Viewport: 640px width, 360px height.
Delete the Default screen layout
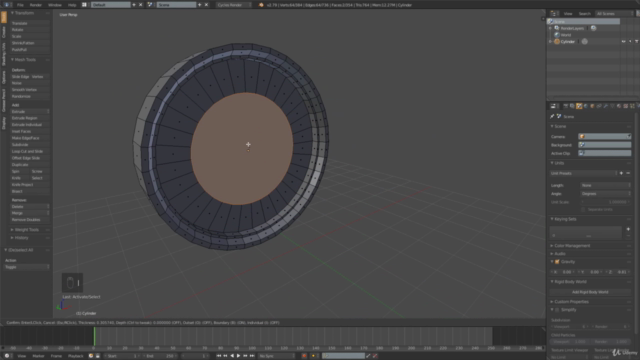click(140, 5)
